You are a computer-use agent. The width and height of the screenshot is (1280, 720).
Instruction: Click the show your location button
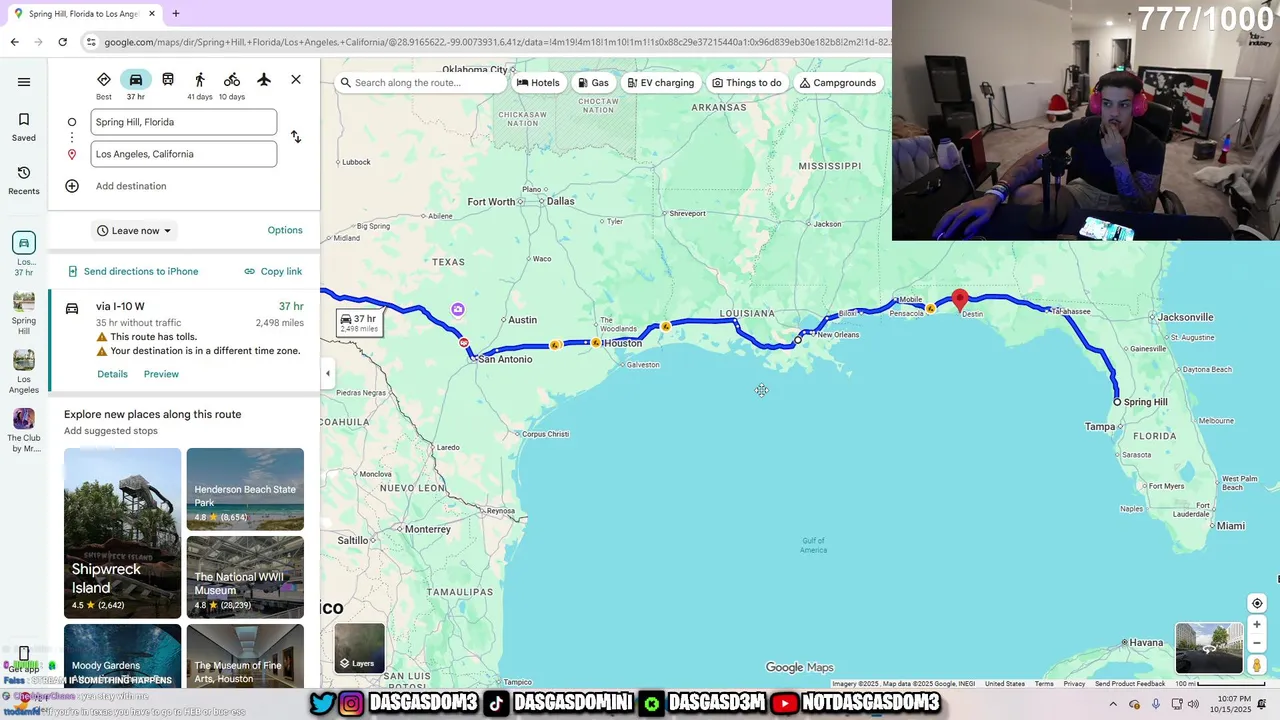1257,603
